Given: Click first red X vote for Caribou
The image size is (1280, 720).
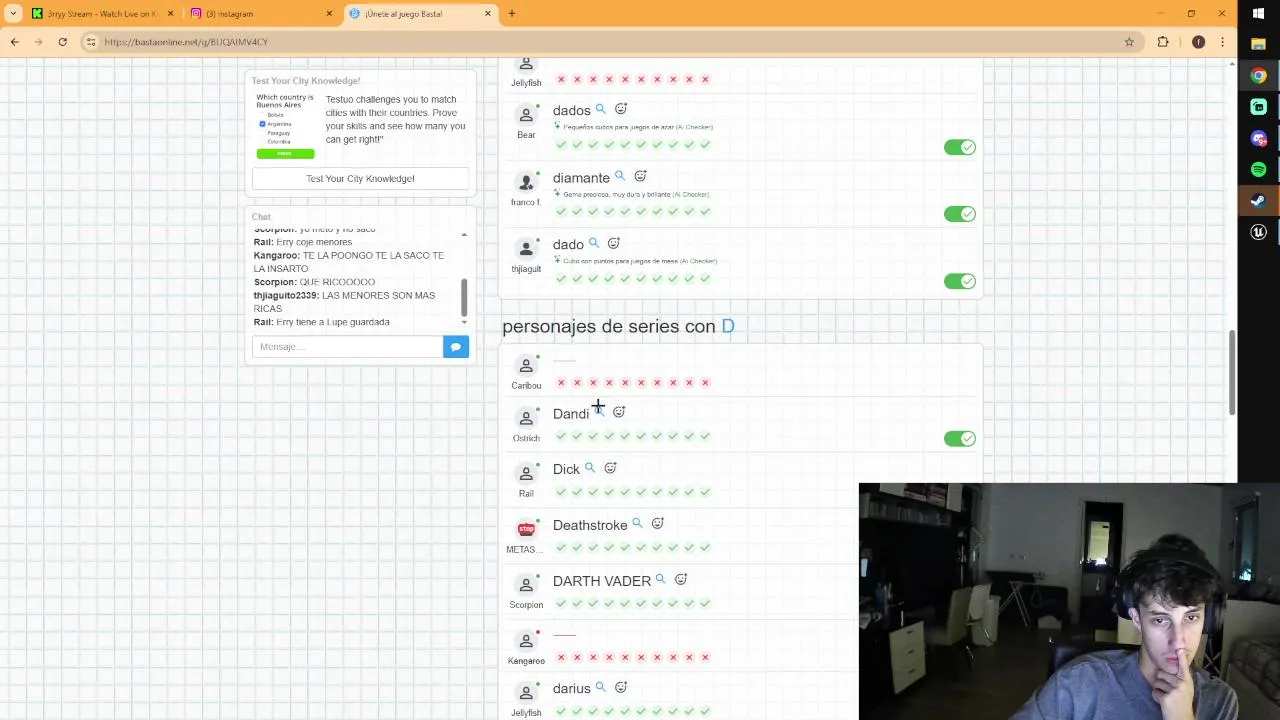Looking at the screenshot, I should click(561, 382).
